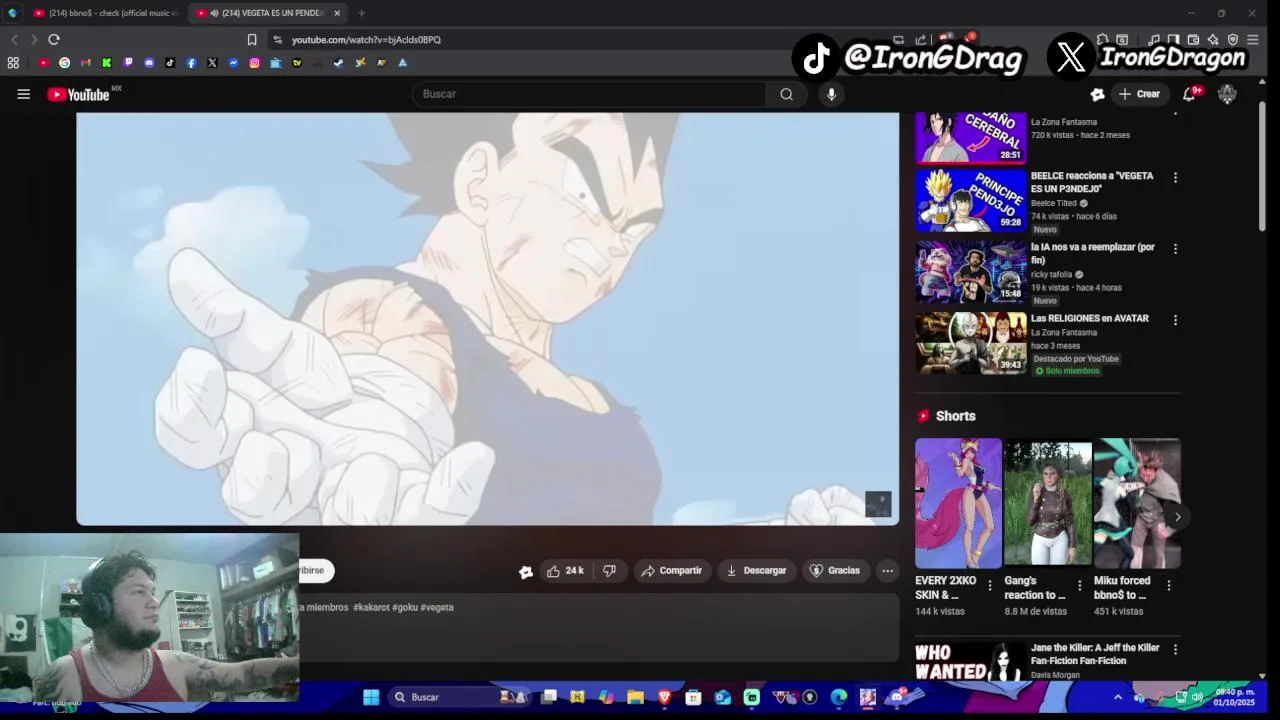Open the Instagram bookmark
1280x720 pixels.
tap(254, 62)
